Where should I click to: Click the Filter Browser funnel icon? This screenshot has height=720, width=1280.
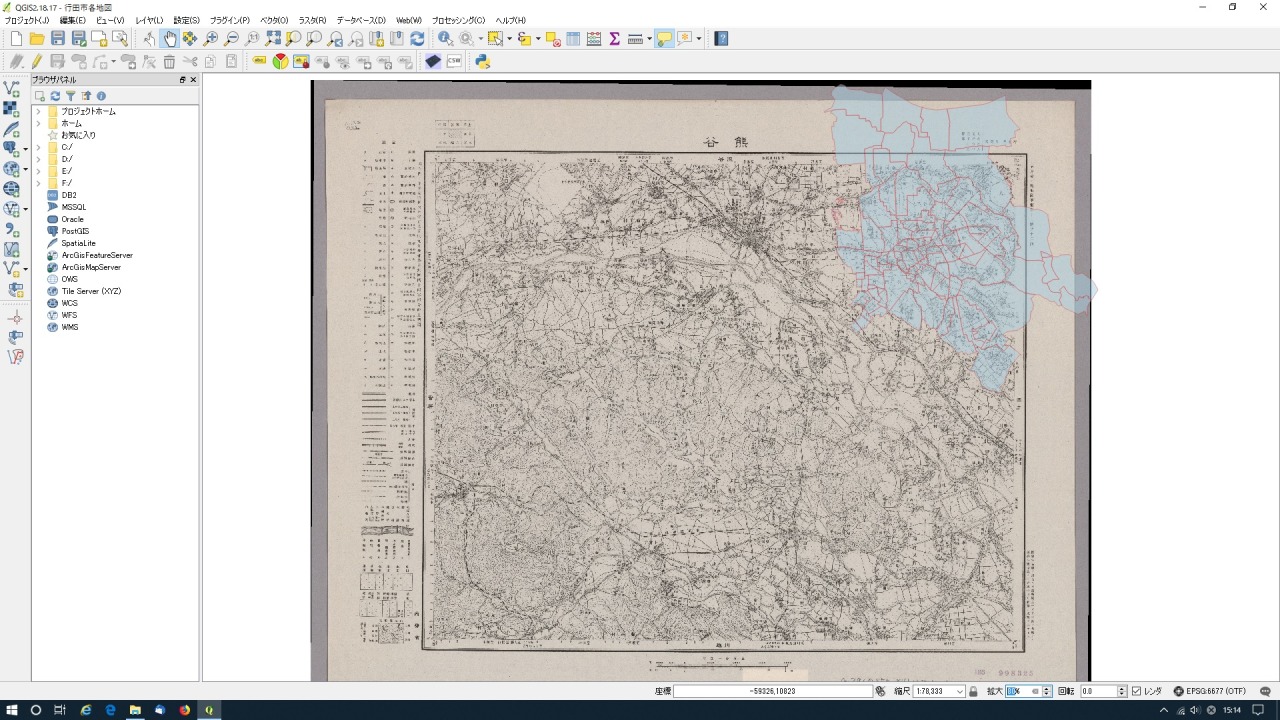tap(71, 96)
